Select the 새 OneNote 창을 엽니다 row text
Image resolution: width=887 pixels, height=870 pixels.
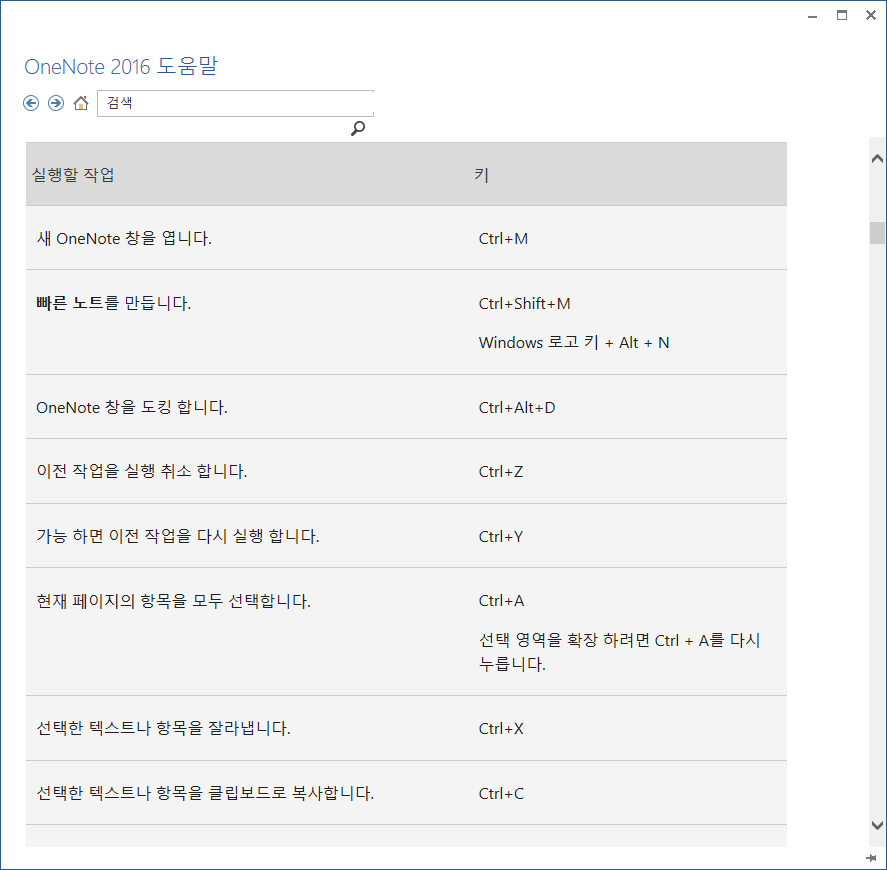tap(124, 238)
